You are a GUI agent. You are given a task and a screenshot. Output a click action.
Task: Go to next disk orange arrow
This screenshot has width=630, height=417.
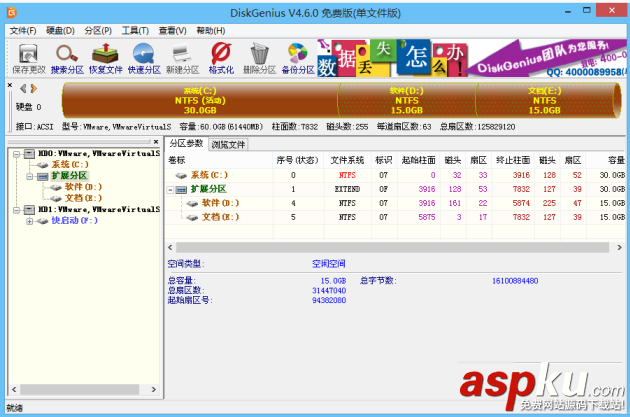(34, 88)
